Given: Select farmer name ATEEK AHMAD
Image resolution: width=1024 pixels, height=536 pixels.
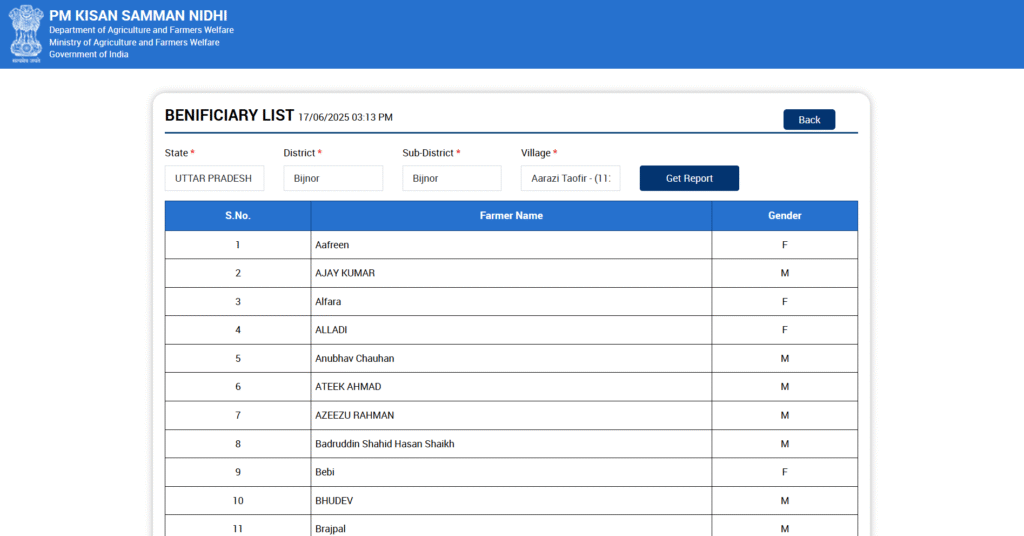Looking at the screenshot, I should 348,386.
